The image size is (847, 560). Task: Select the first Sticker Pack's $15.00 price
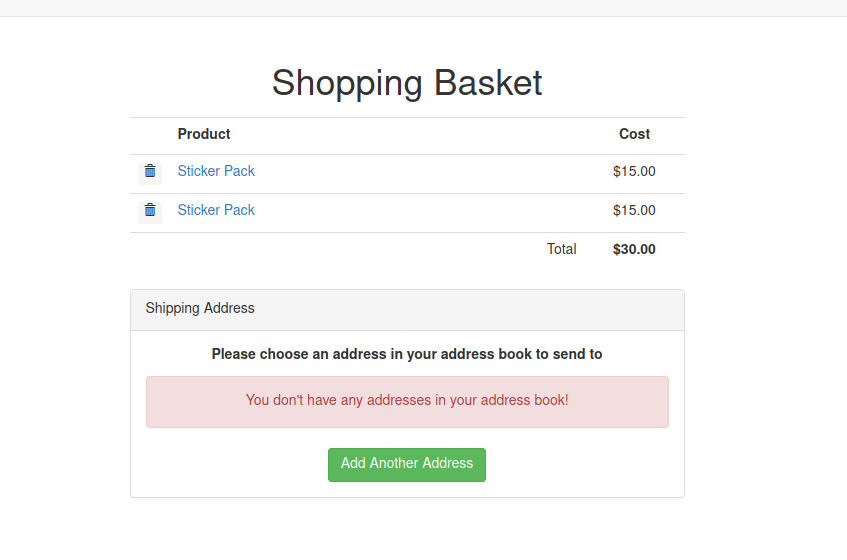(x=634, y=172)
